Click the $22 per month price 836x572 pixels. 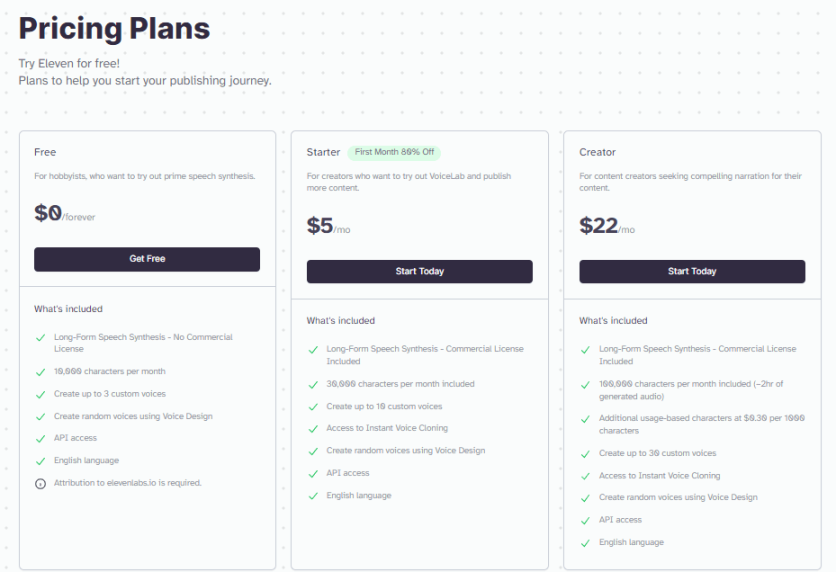point(606,227)
